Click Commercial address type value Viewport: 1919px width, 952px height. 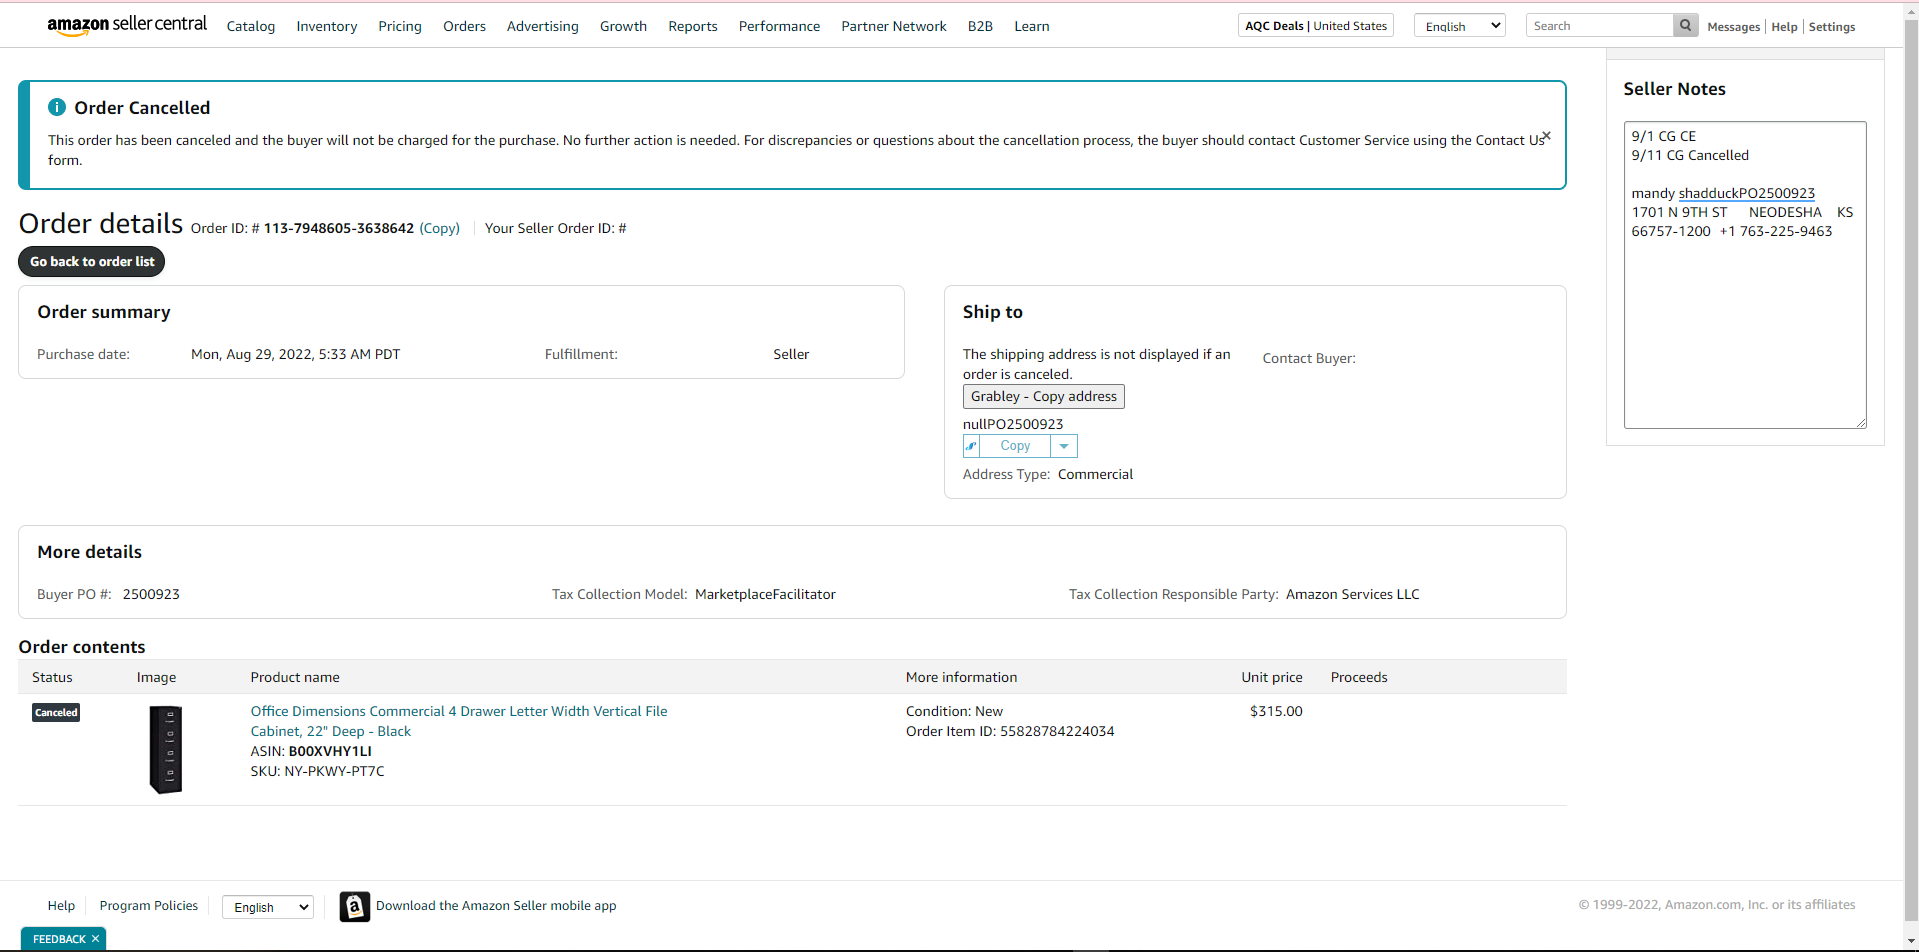(1095, 474)
